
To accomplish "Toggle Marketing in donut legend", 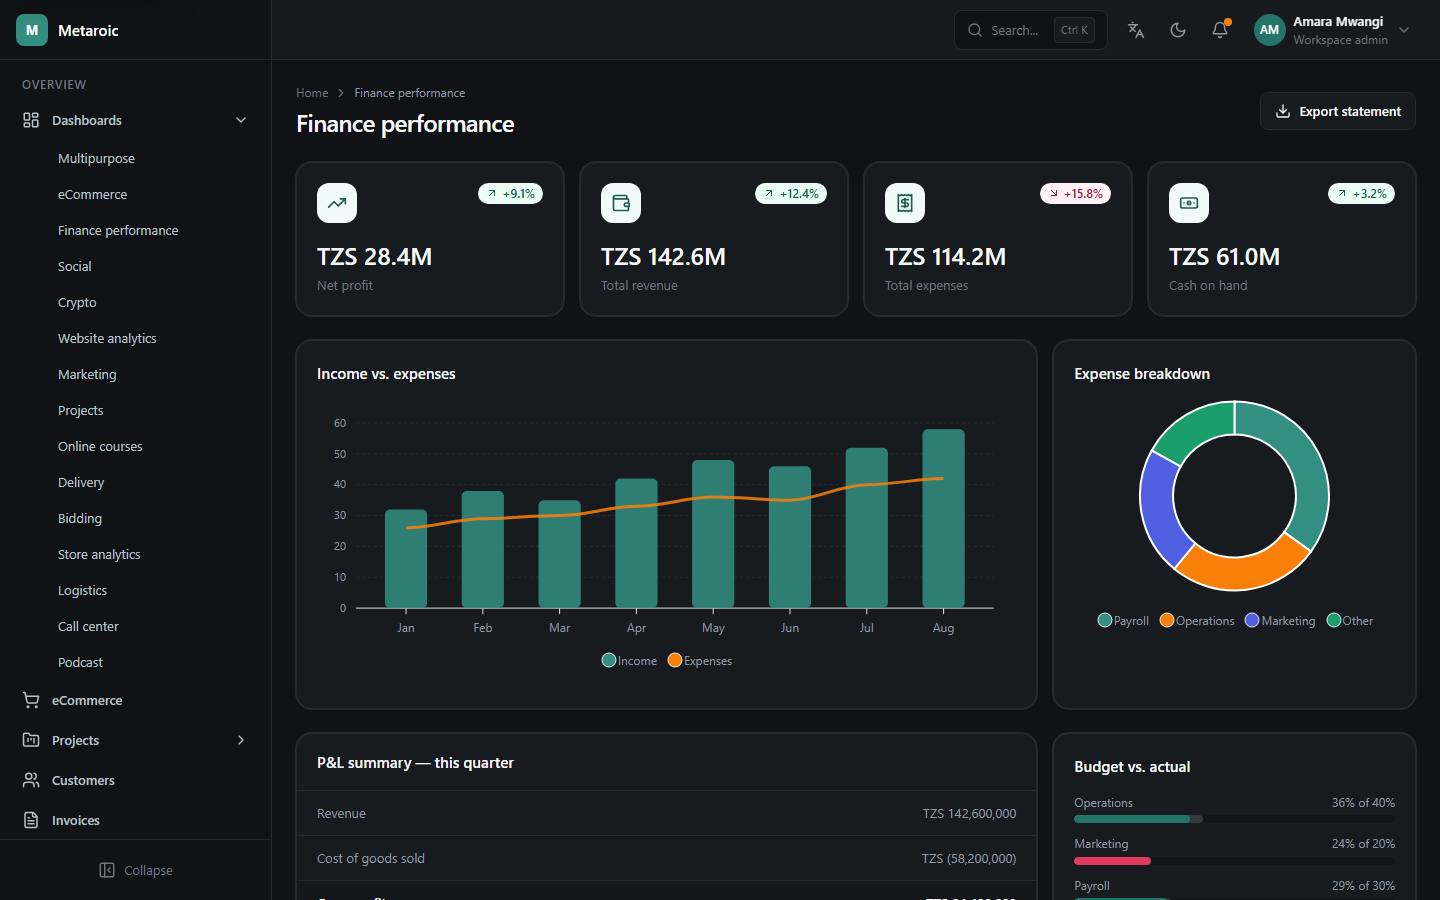I will [x=1280, y=620].
